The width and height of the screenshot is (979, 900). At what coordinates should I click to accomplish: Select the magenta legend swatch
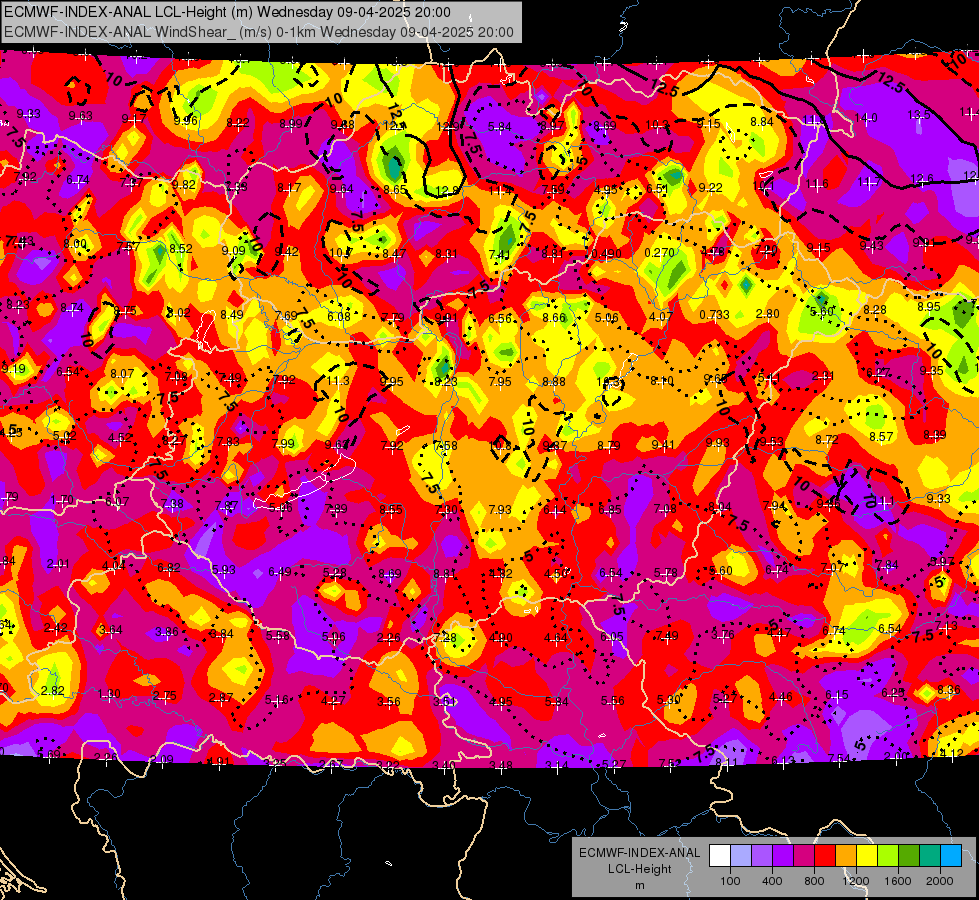pyautogui.click(x=804, y=856)
